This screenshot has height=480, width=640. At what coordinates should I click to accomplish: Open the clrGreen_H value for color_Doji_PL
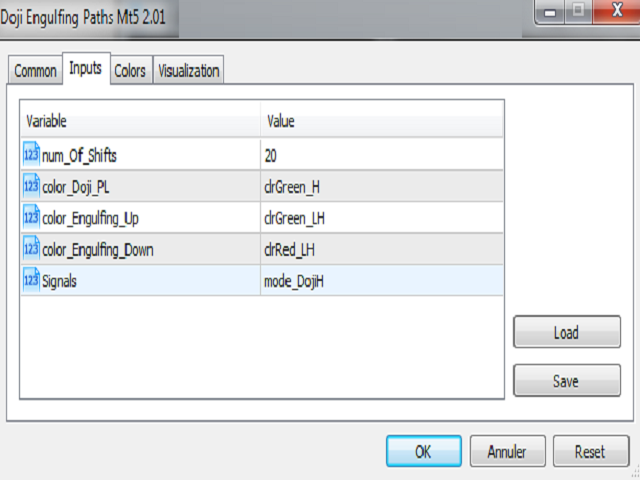click(x=382, y=187)
